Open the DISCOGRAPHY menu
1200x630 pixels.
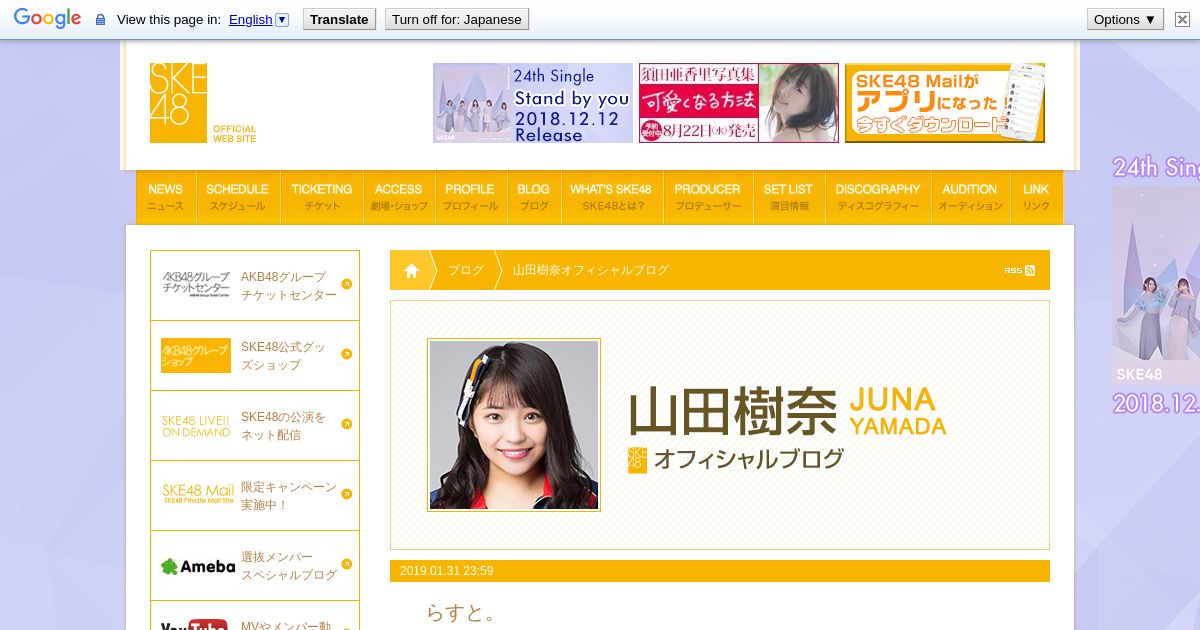[x=878, y=197]
